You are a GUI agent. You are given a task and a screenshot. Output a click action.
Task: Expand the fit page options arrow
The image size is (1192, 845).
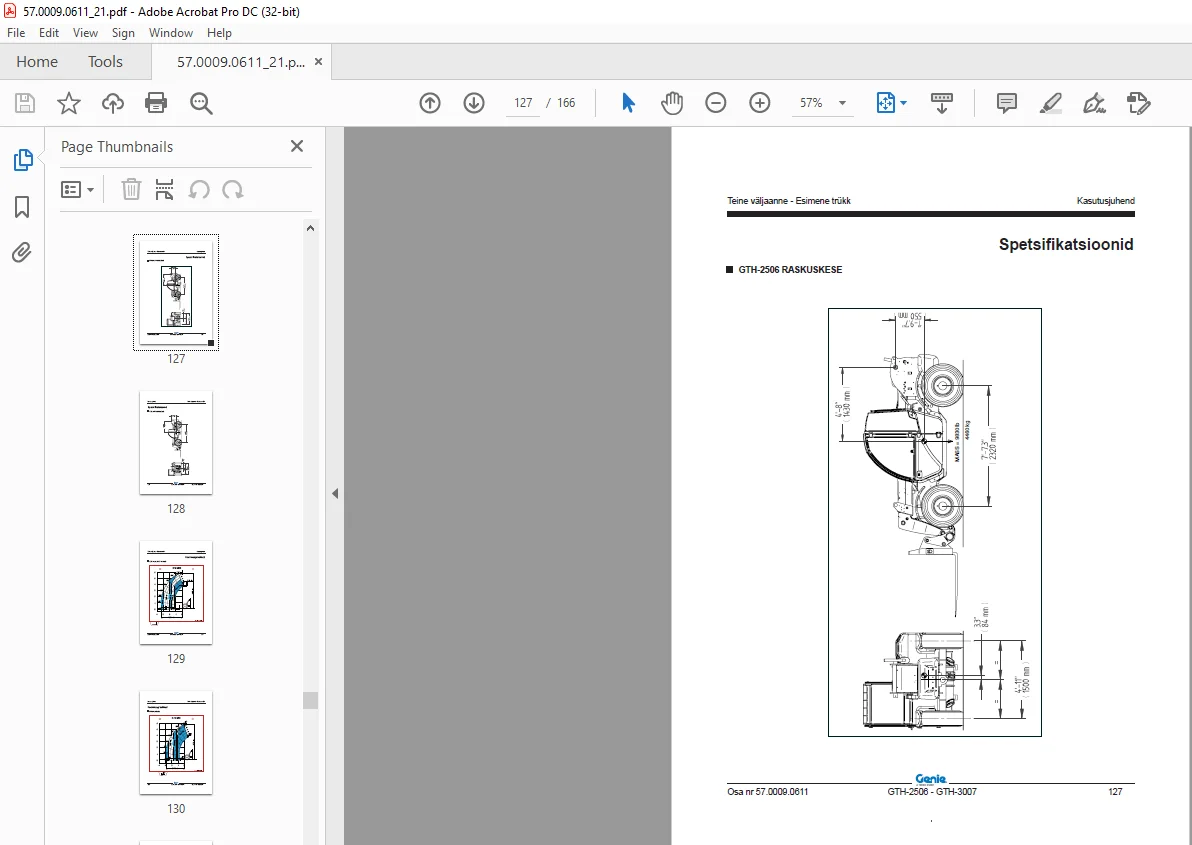coord(903,103)
